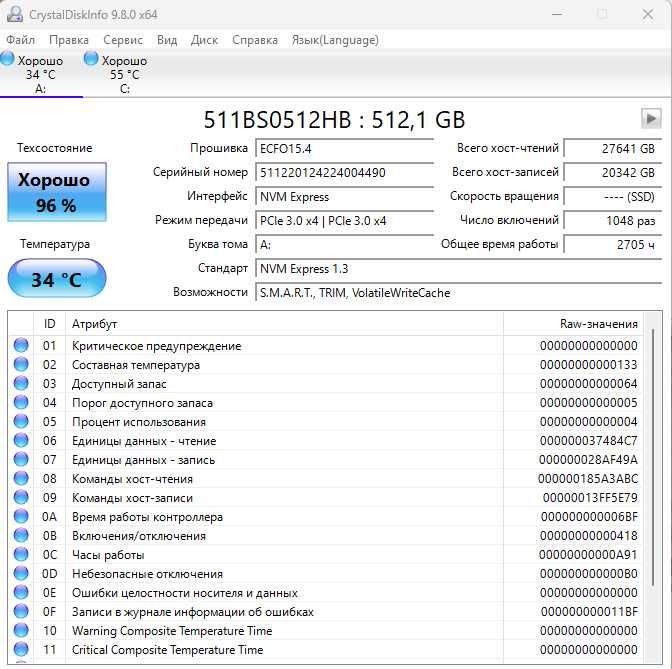Open the Файл menu
This screenshot has height=669, width=672.
point(20,40)
